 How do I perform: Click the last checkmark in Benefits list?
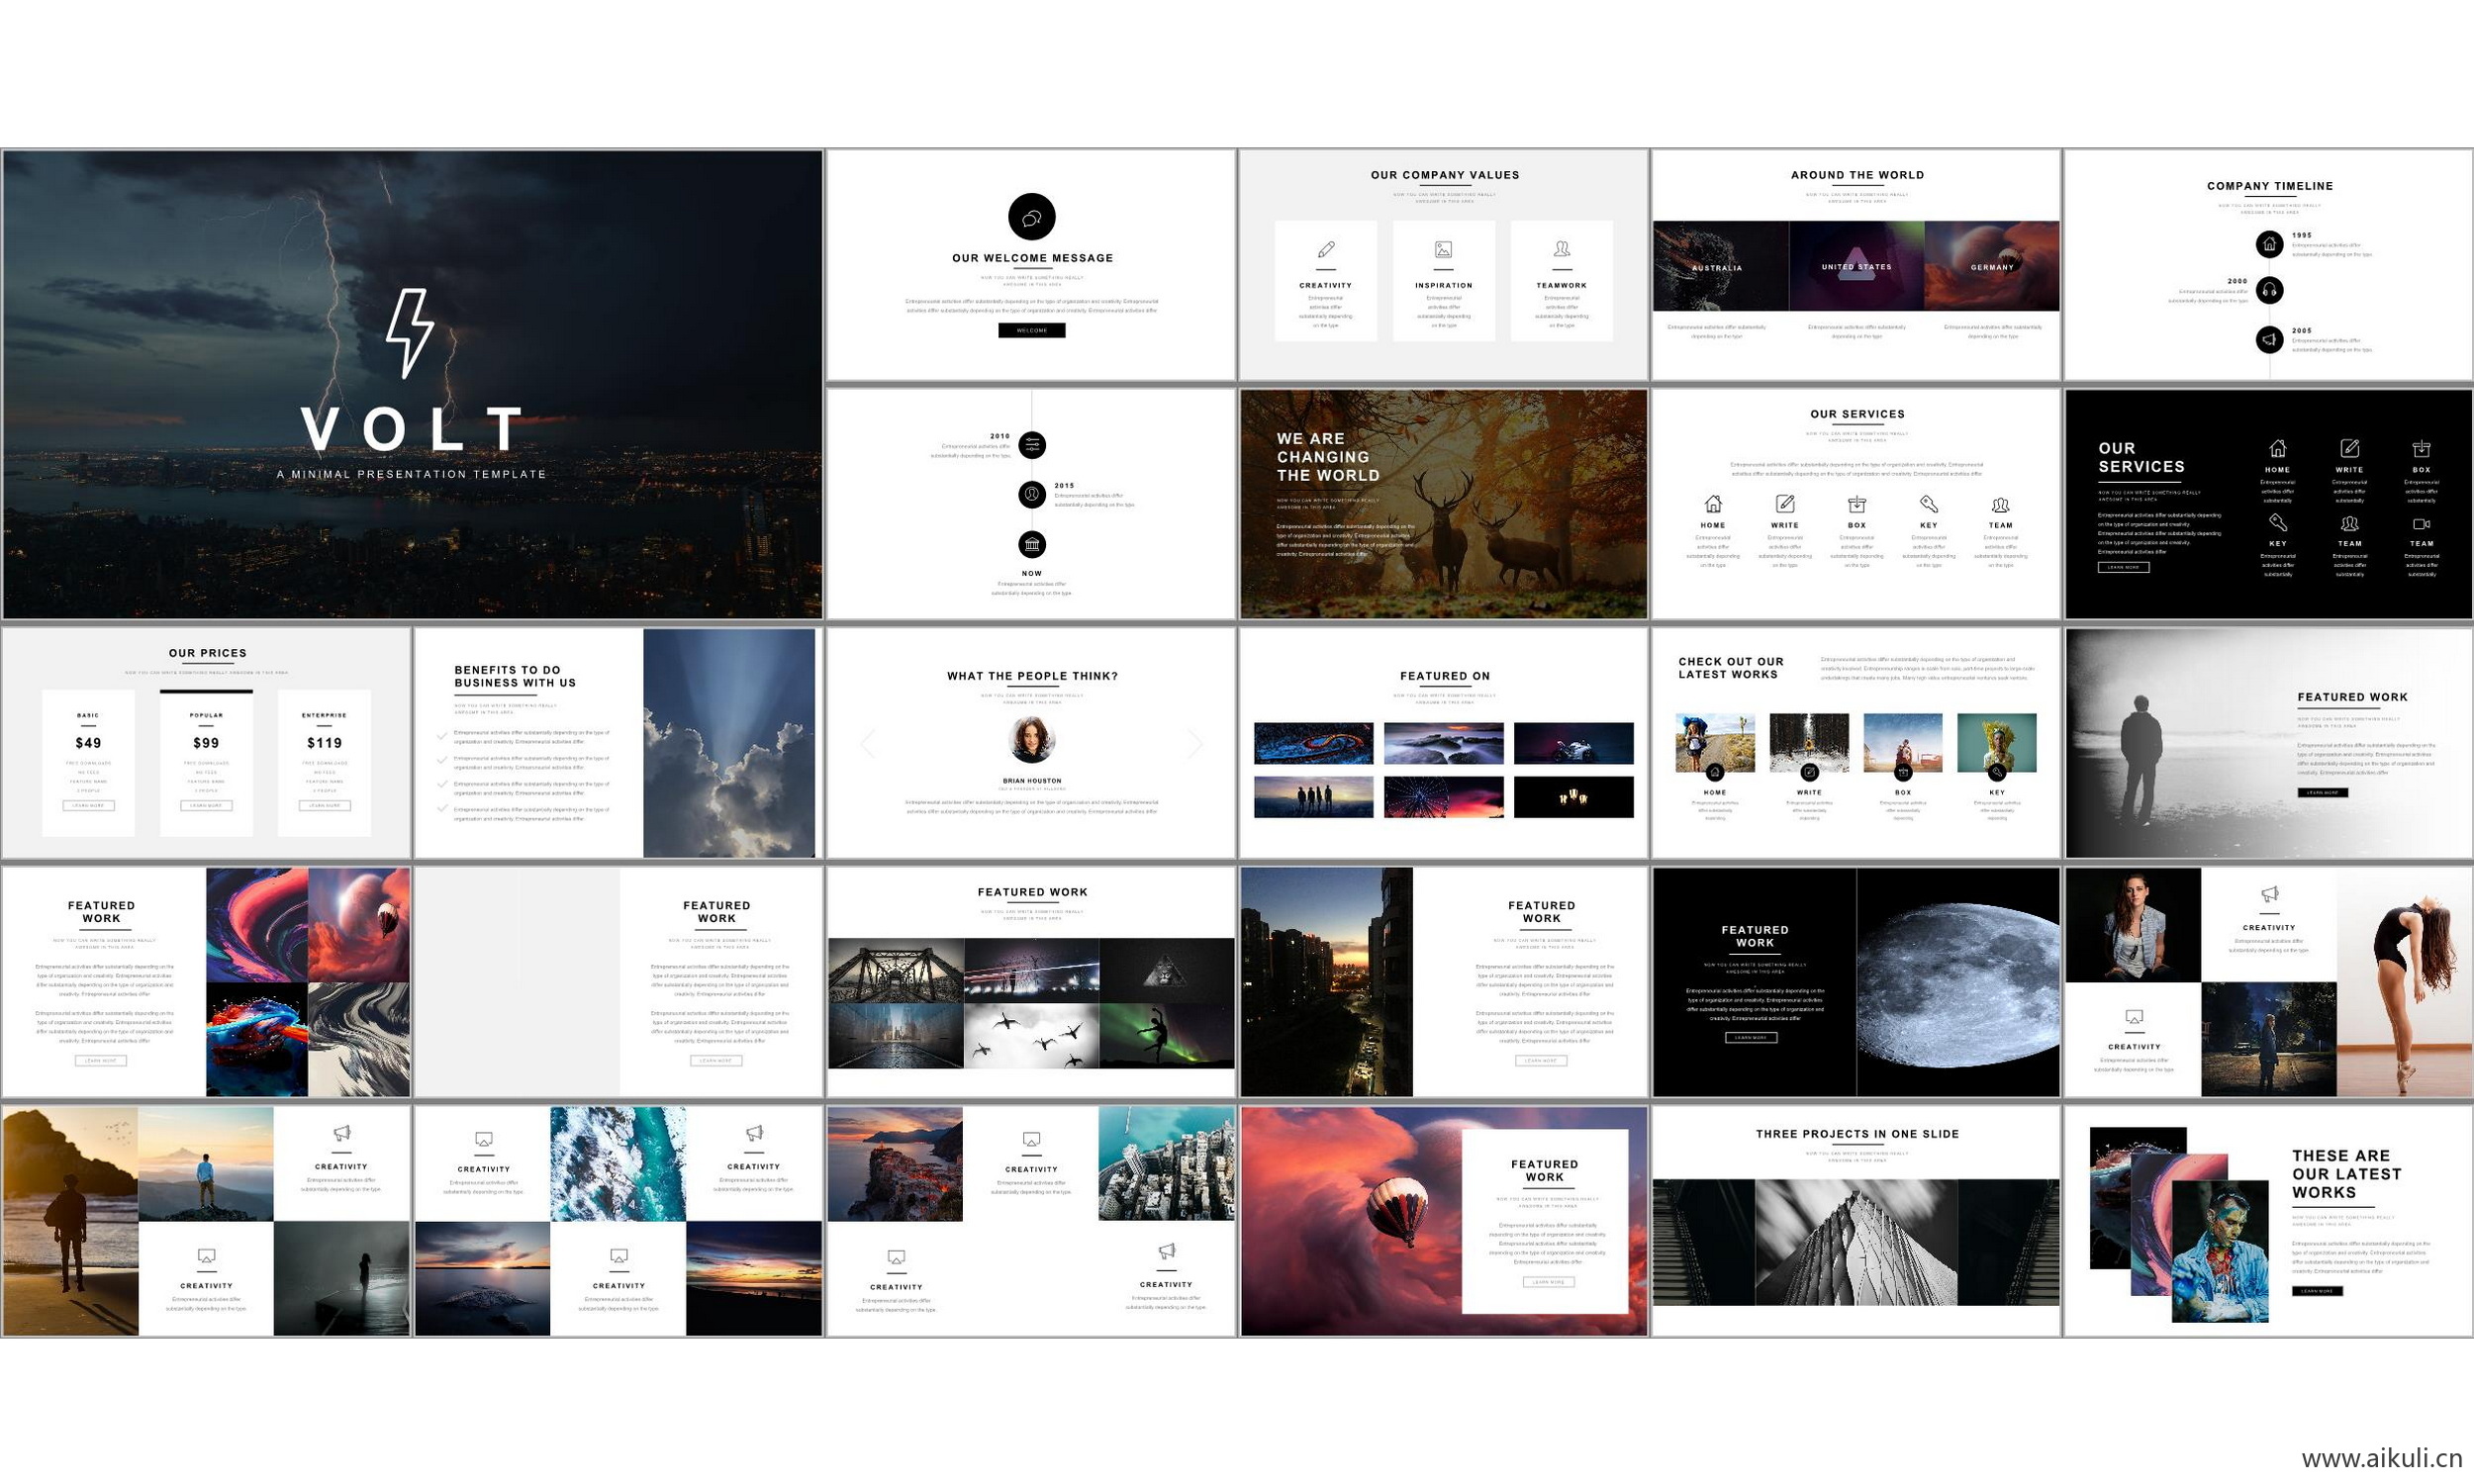coord(442,808)
